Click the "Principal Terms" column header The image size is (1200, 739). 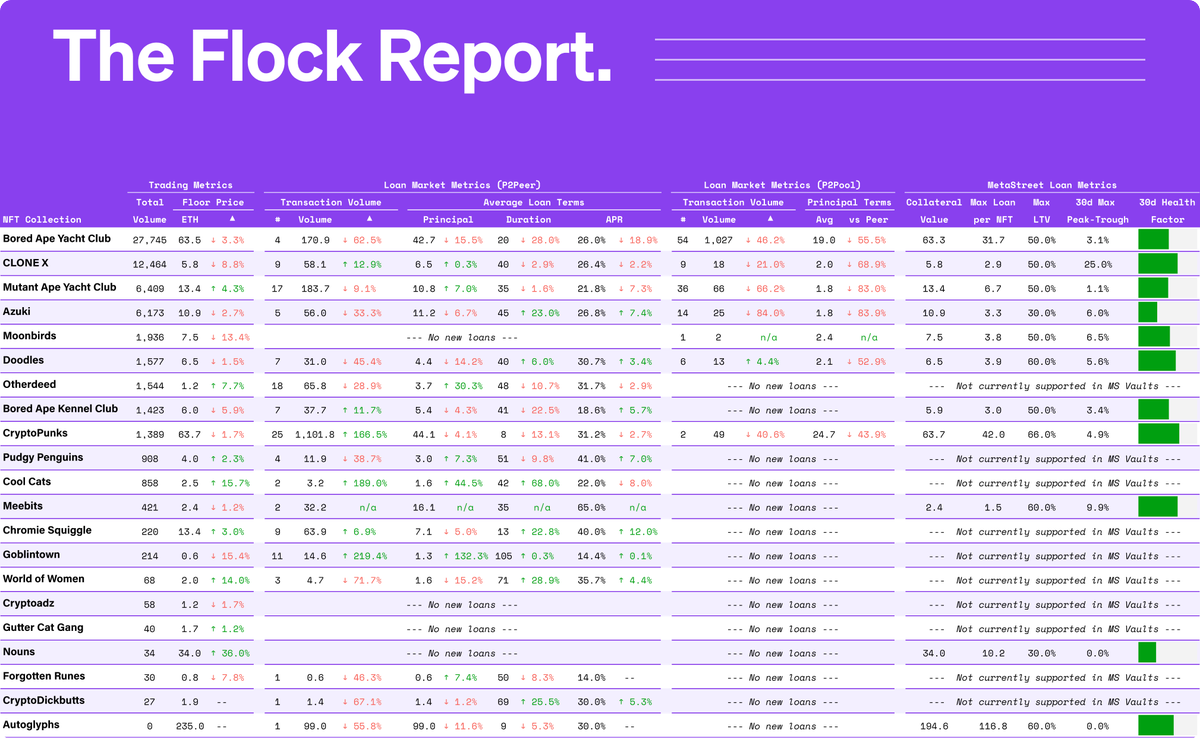coord(849,202)
